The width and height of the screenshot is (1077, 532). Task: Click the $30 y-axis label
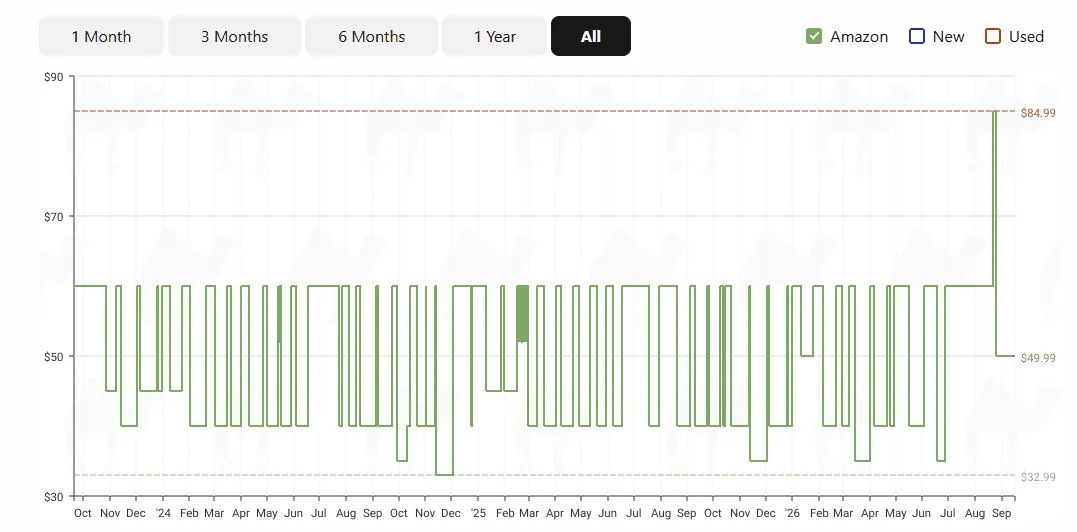[x=54, y=497]
